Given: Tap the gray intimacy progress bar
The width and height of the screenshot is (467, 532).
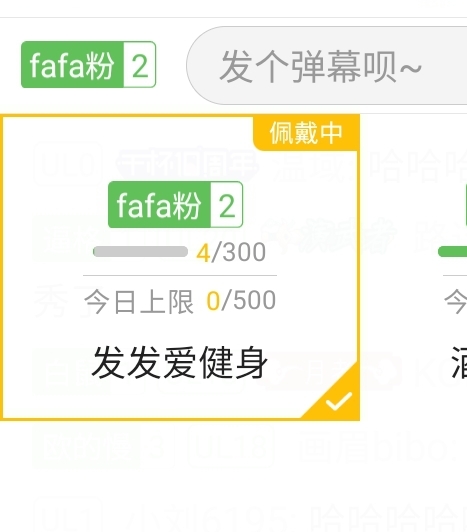Looking at the screenshot, I should click(x=140, y=252).
